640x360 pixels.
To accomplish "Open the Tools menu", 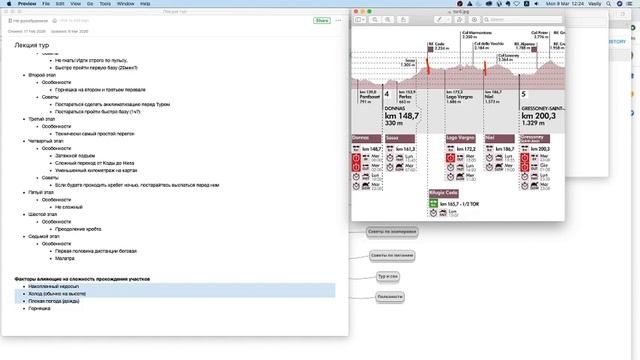I will click(x=105, y=4).
